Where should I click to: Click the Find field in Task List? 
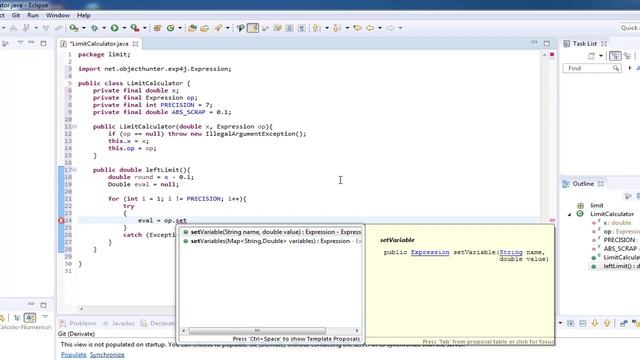592,68
